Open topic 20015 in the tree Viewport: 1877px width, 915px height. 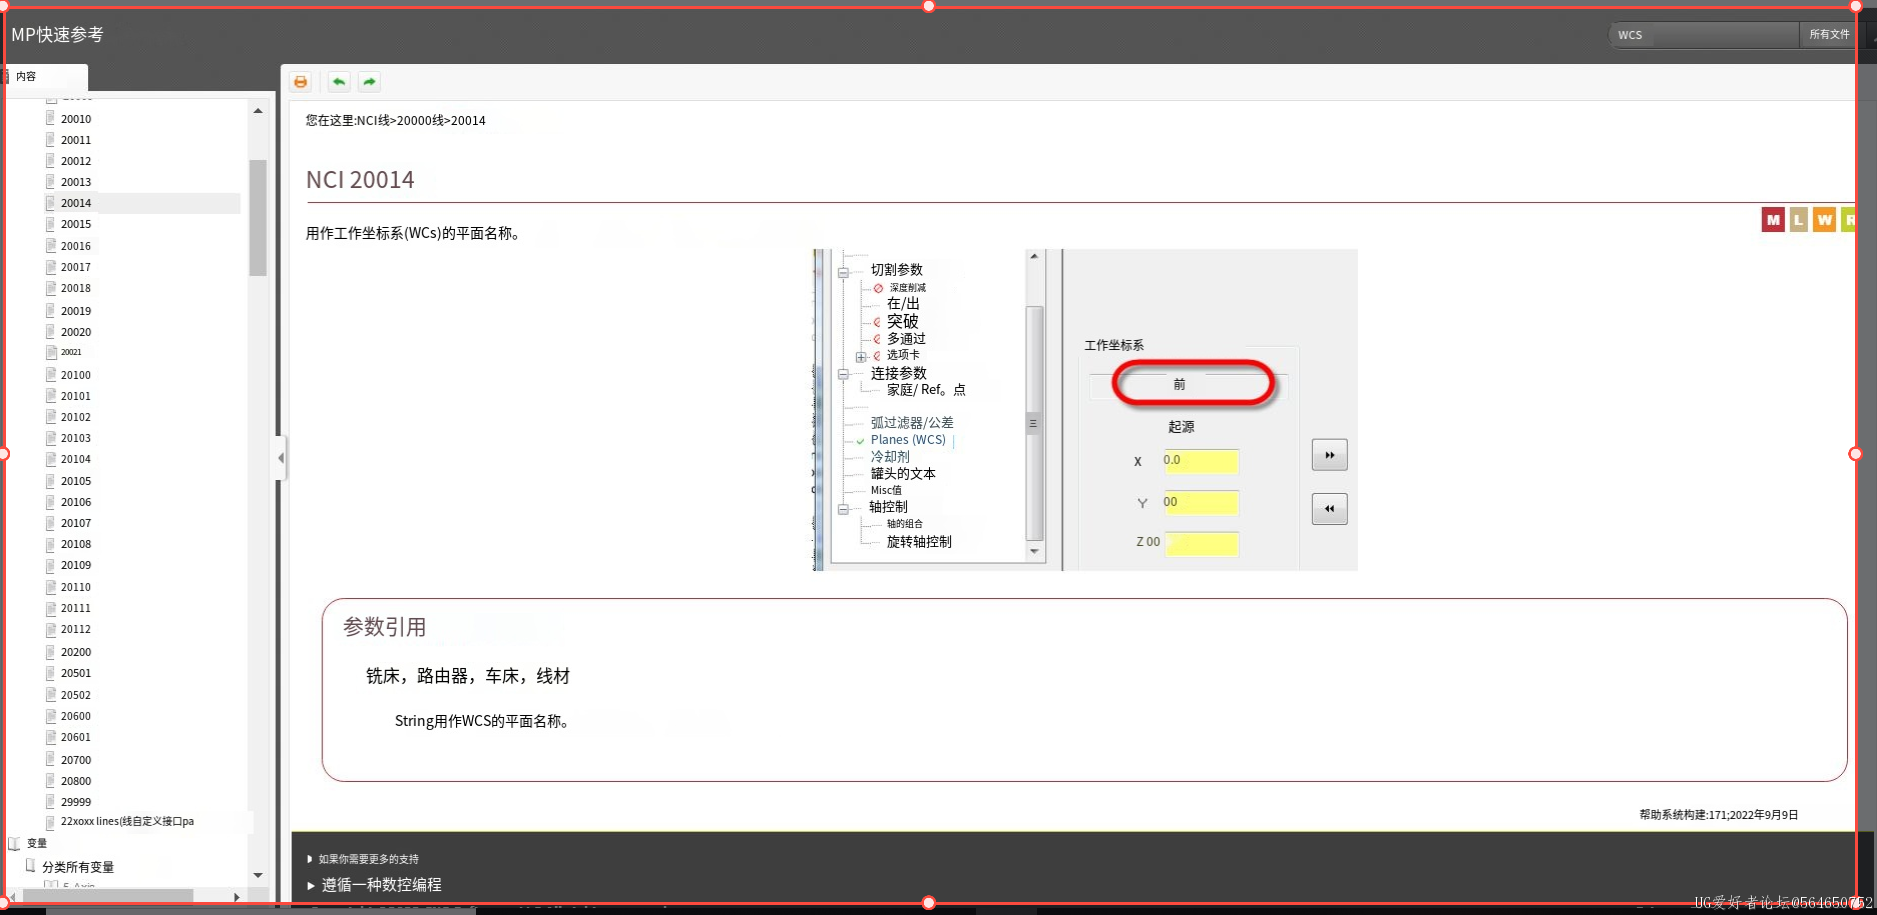(76, 224)
